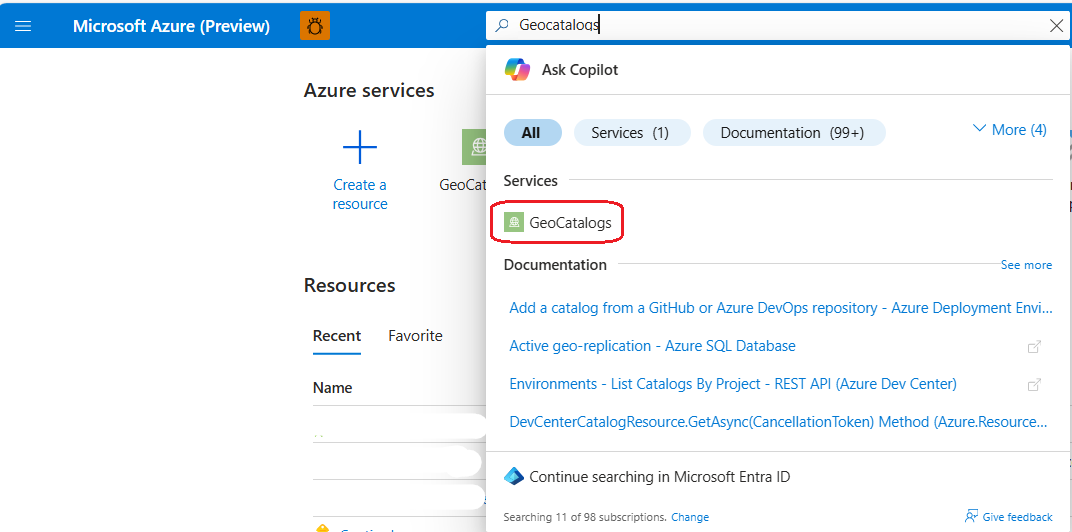Open external link for Active geo-replication
The image size is (1072, 532).
point(1035,346)
